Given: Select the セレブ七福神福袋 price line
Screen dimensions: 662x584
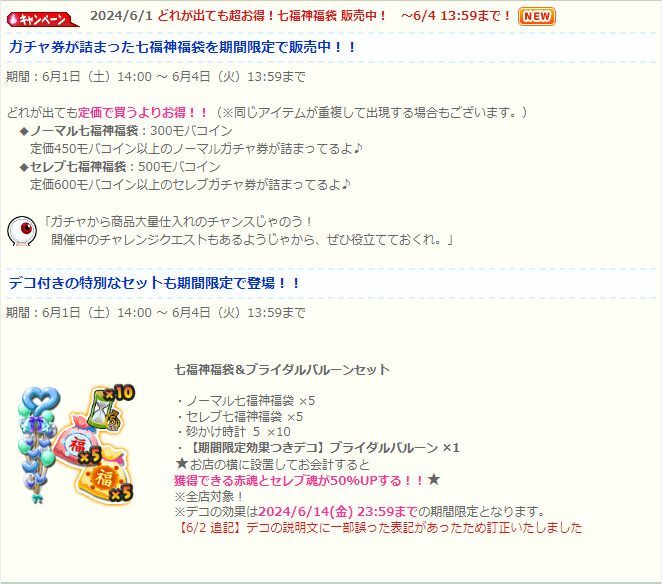Looking at the screenshot, I should pyautogui.click(x=120, y=166).
